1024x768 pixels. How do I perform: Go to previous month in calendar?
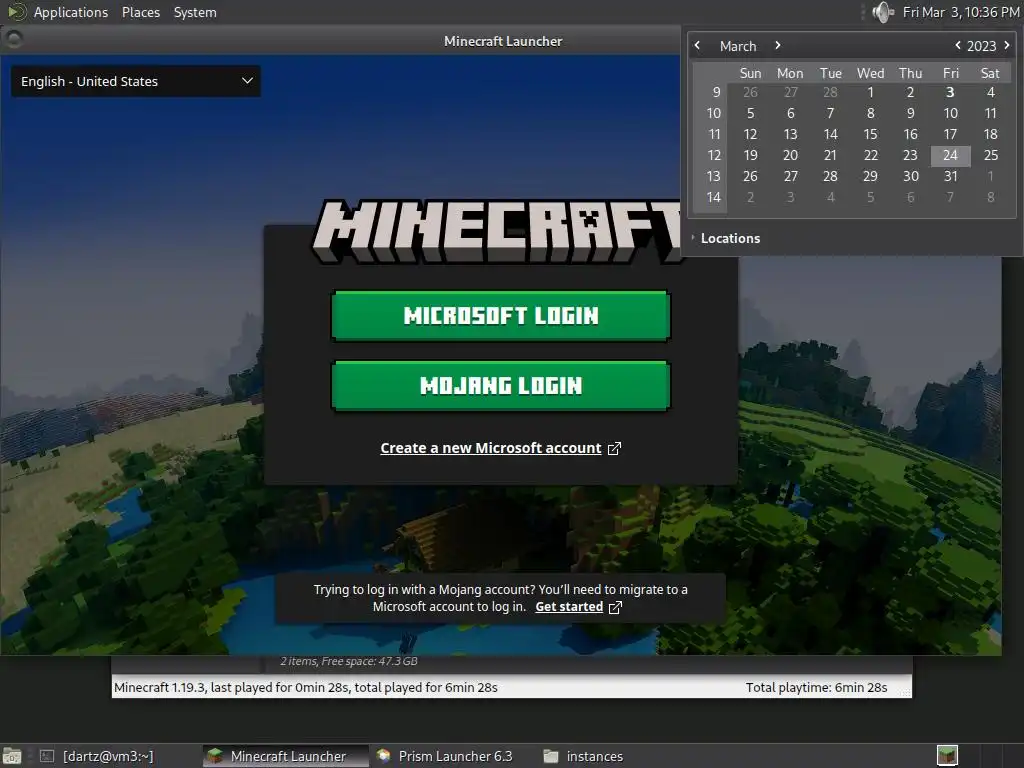pyautogui.click(x=697, y=45)
